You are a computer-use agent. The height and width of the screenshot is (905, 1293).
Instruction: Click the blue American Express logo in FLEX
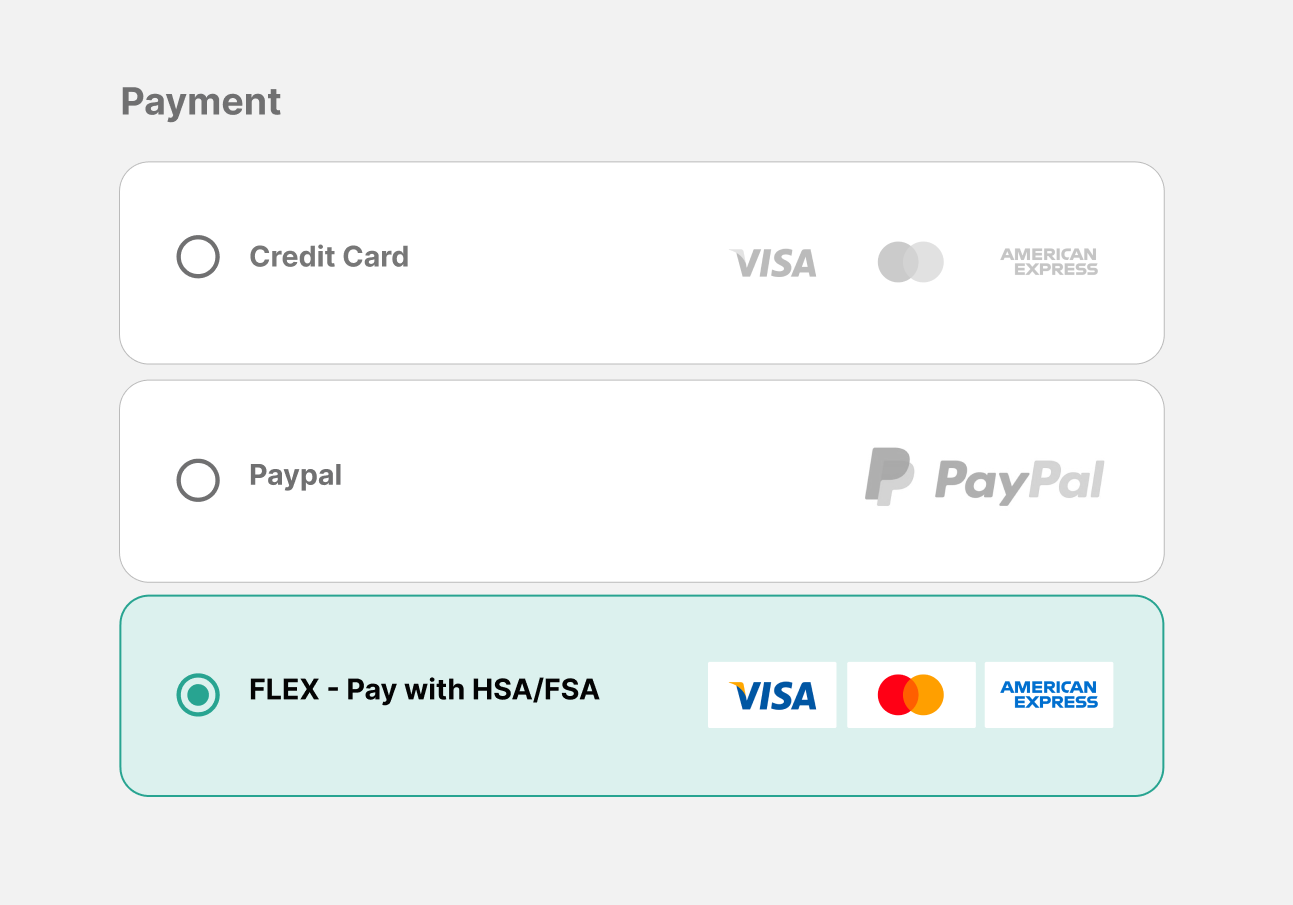click(x=1049, y=695)
